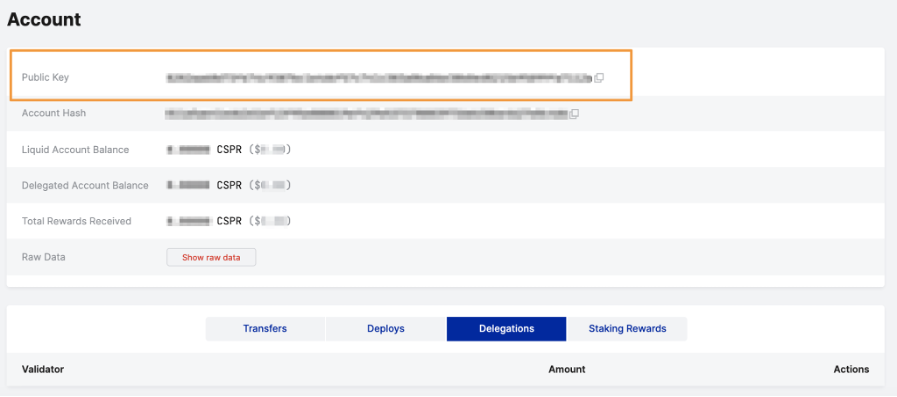This screenshot has width=897, height=397.
Task: Select the Delegations tab
Action: pos(506,329)
